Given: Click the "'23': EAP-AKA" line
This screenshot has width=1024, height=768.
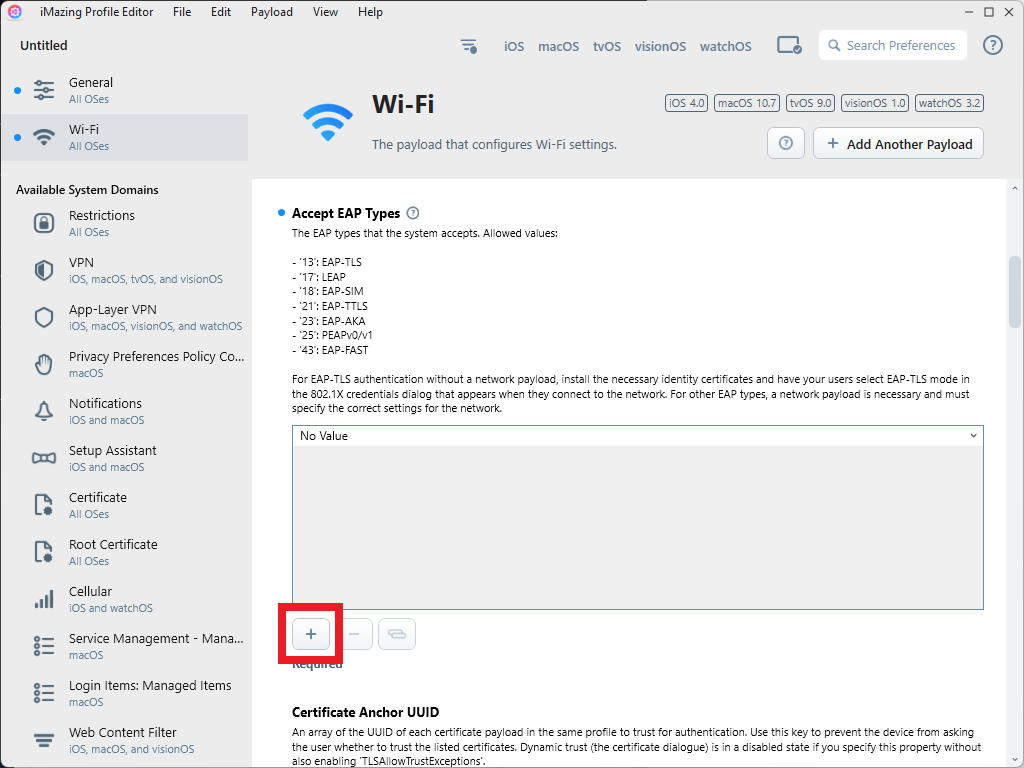Looking at the screenshot, I should (328, 321).
